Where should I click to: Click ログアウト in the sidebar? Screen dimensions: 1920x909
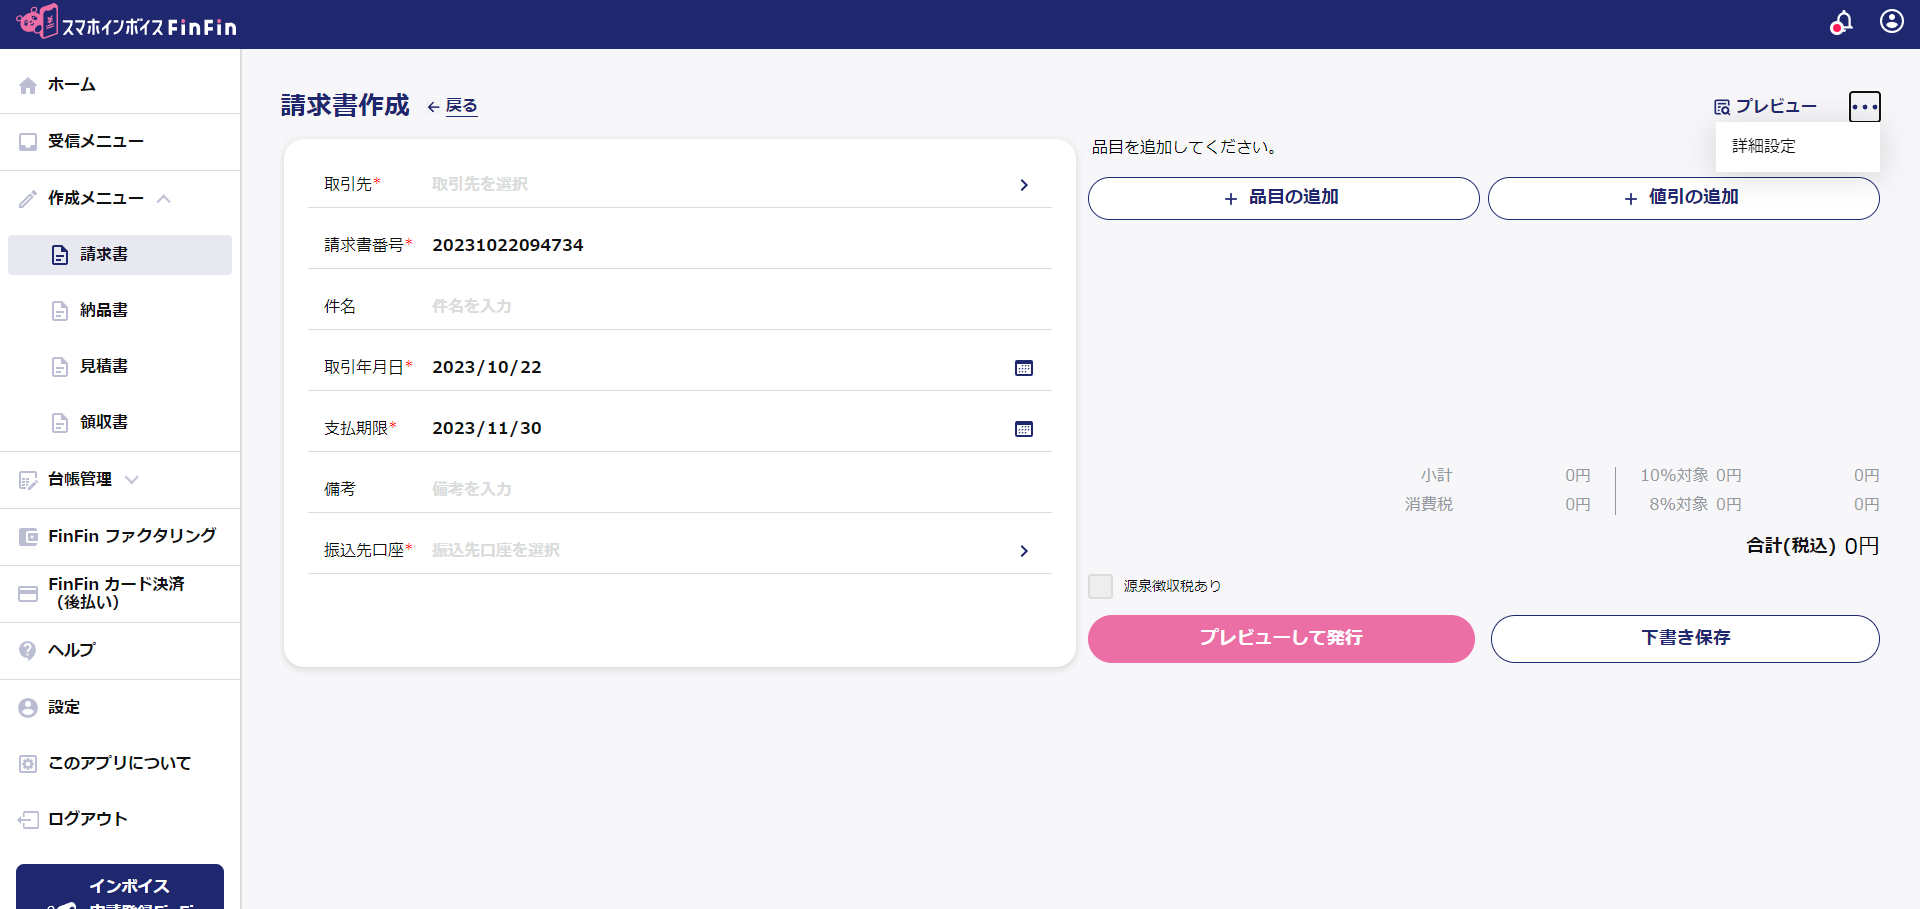pos(120,820)
